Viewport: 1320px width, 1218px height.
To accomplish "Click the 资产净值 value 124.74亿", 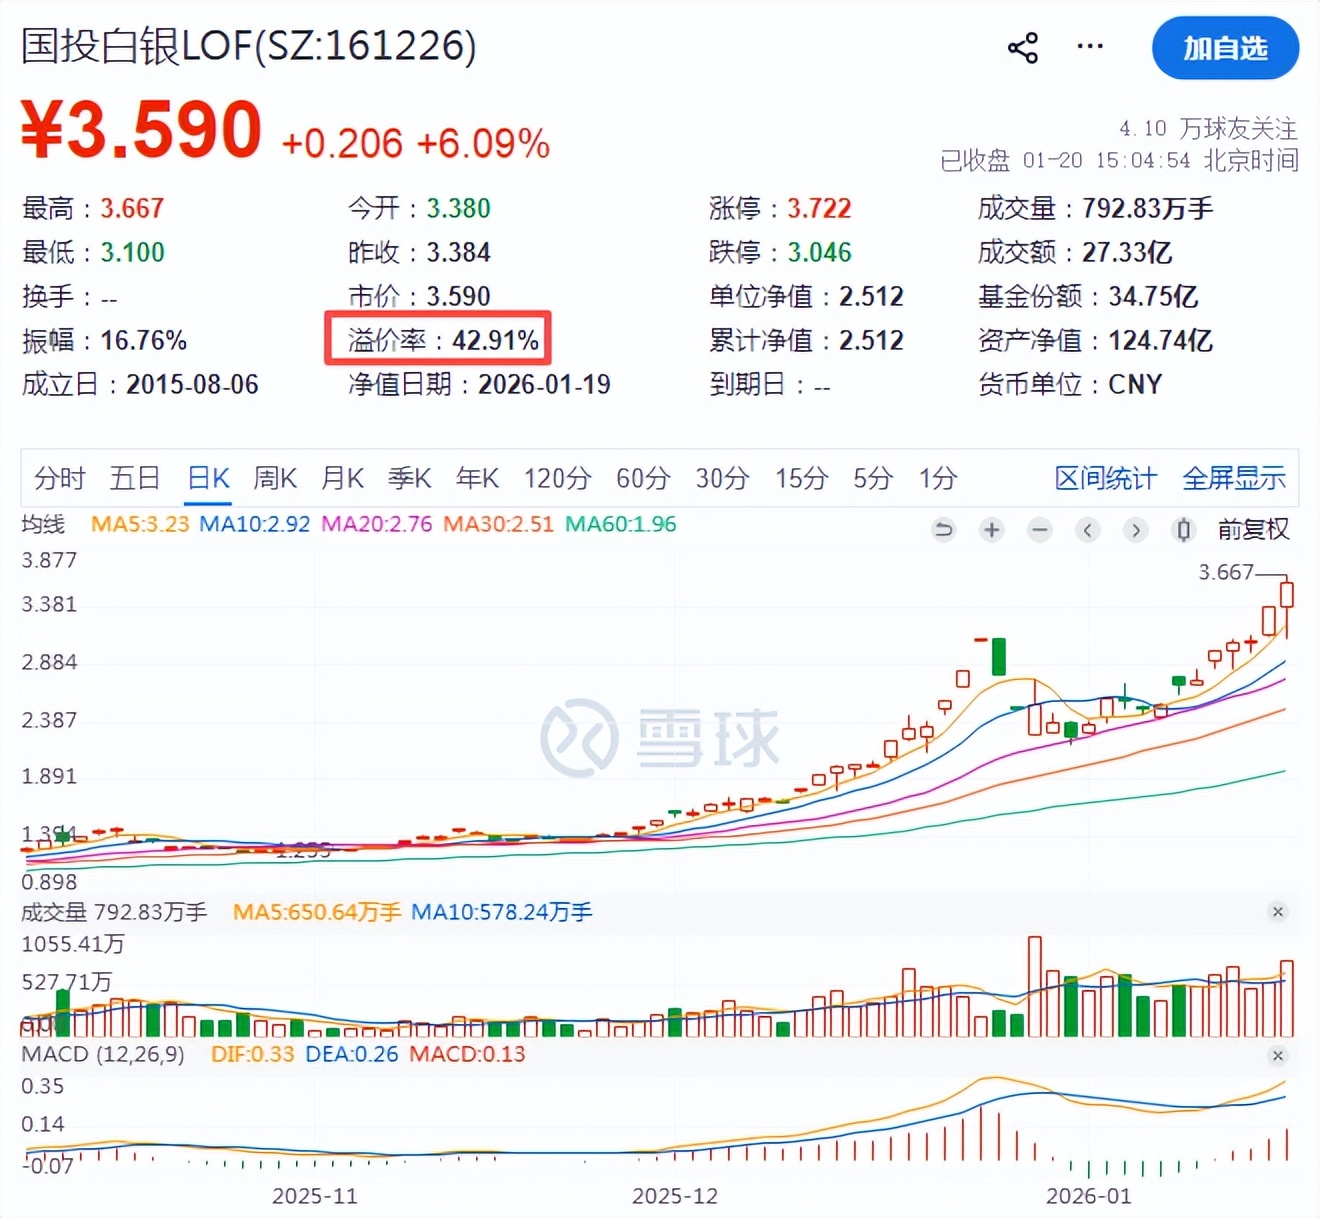I will pos(1161,341).
